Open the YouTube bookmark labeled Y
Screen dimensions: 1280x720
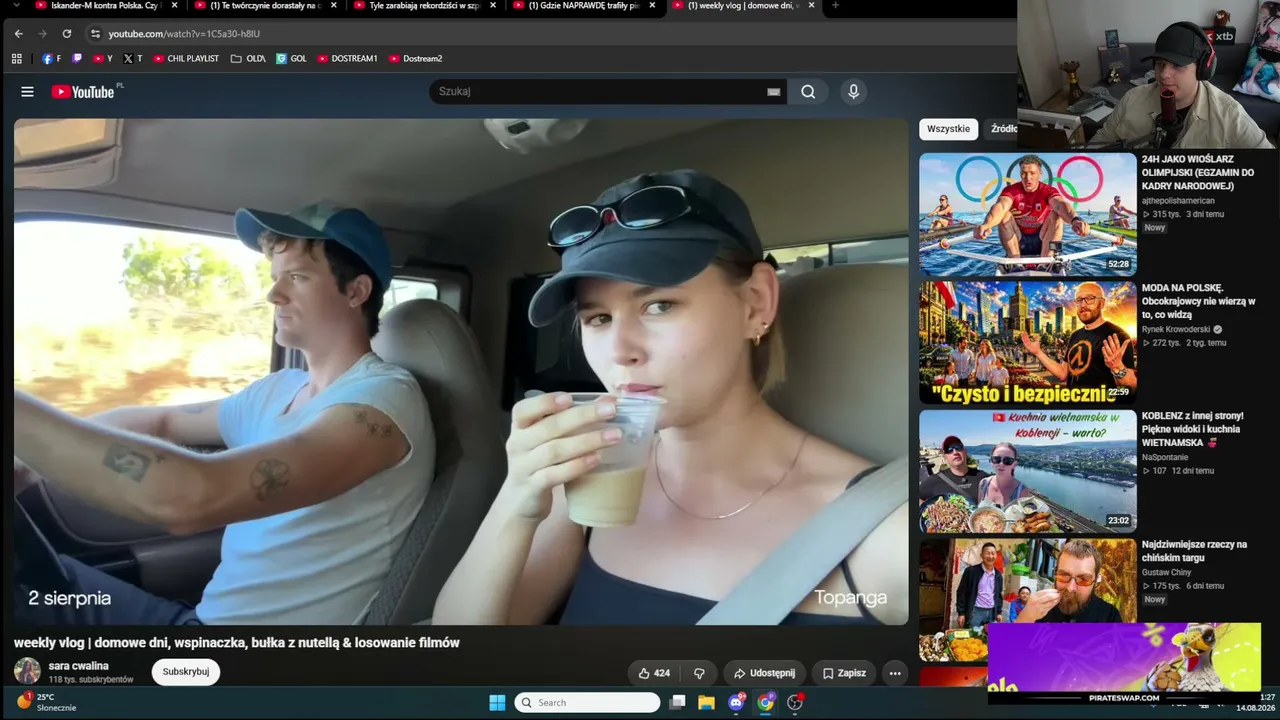pos(103,59)
